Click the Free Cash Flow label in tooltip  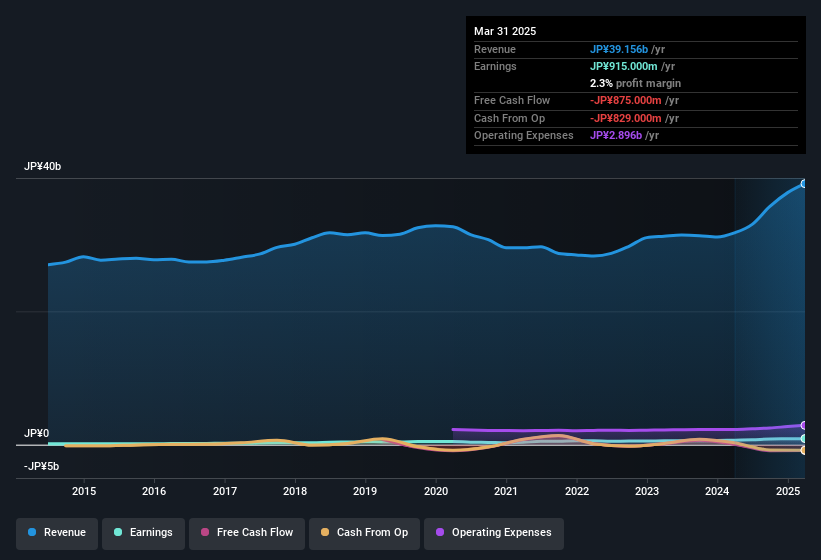tap(512, 100)
